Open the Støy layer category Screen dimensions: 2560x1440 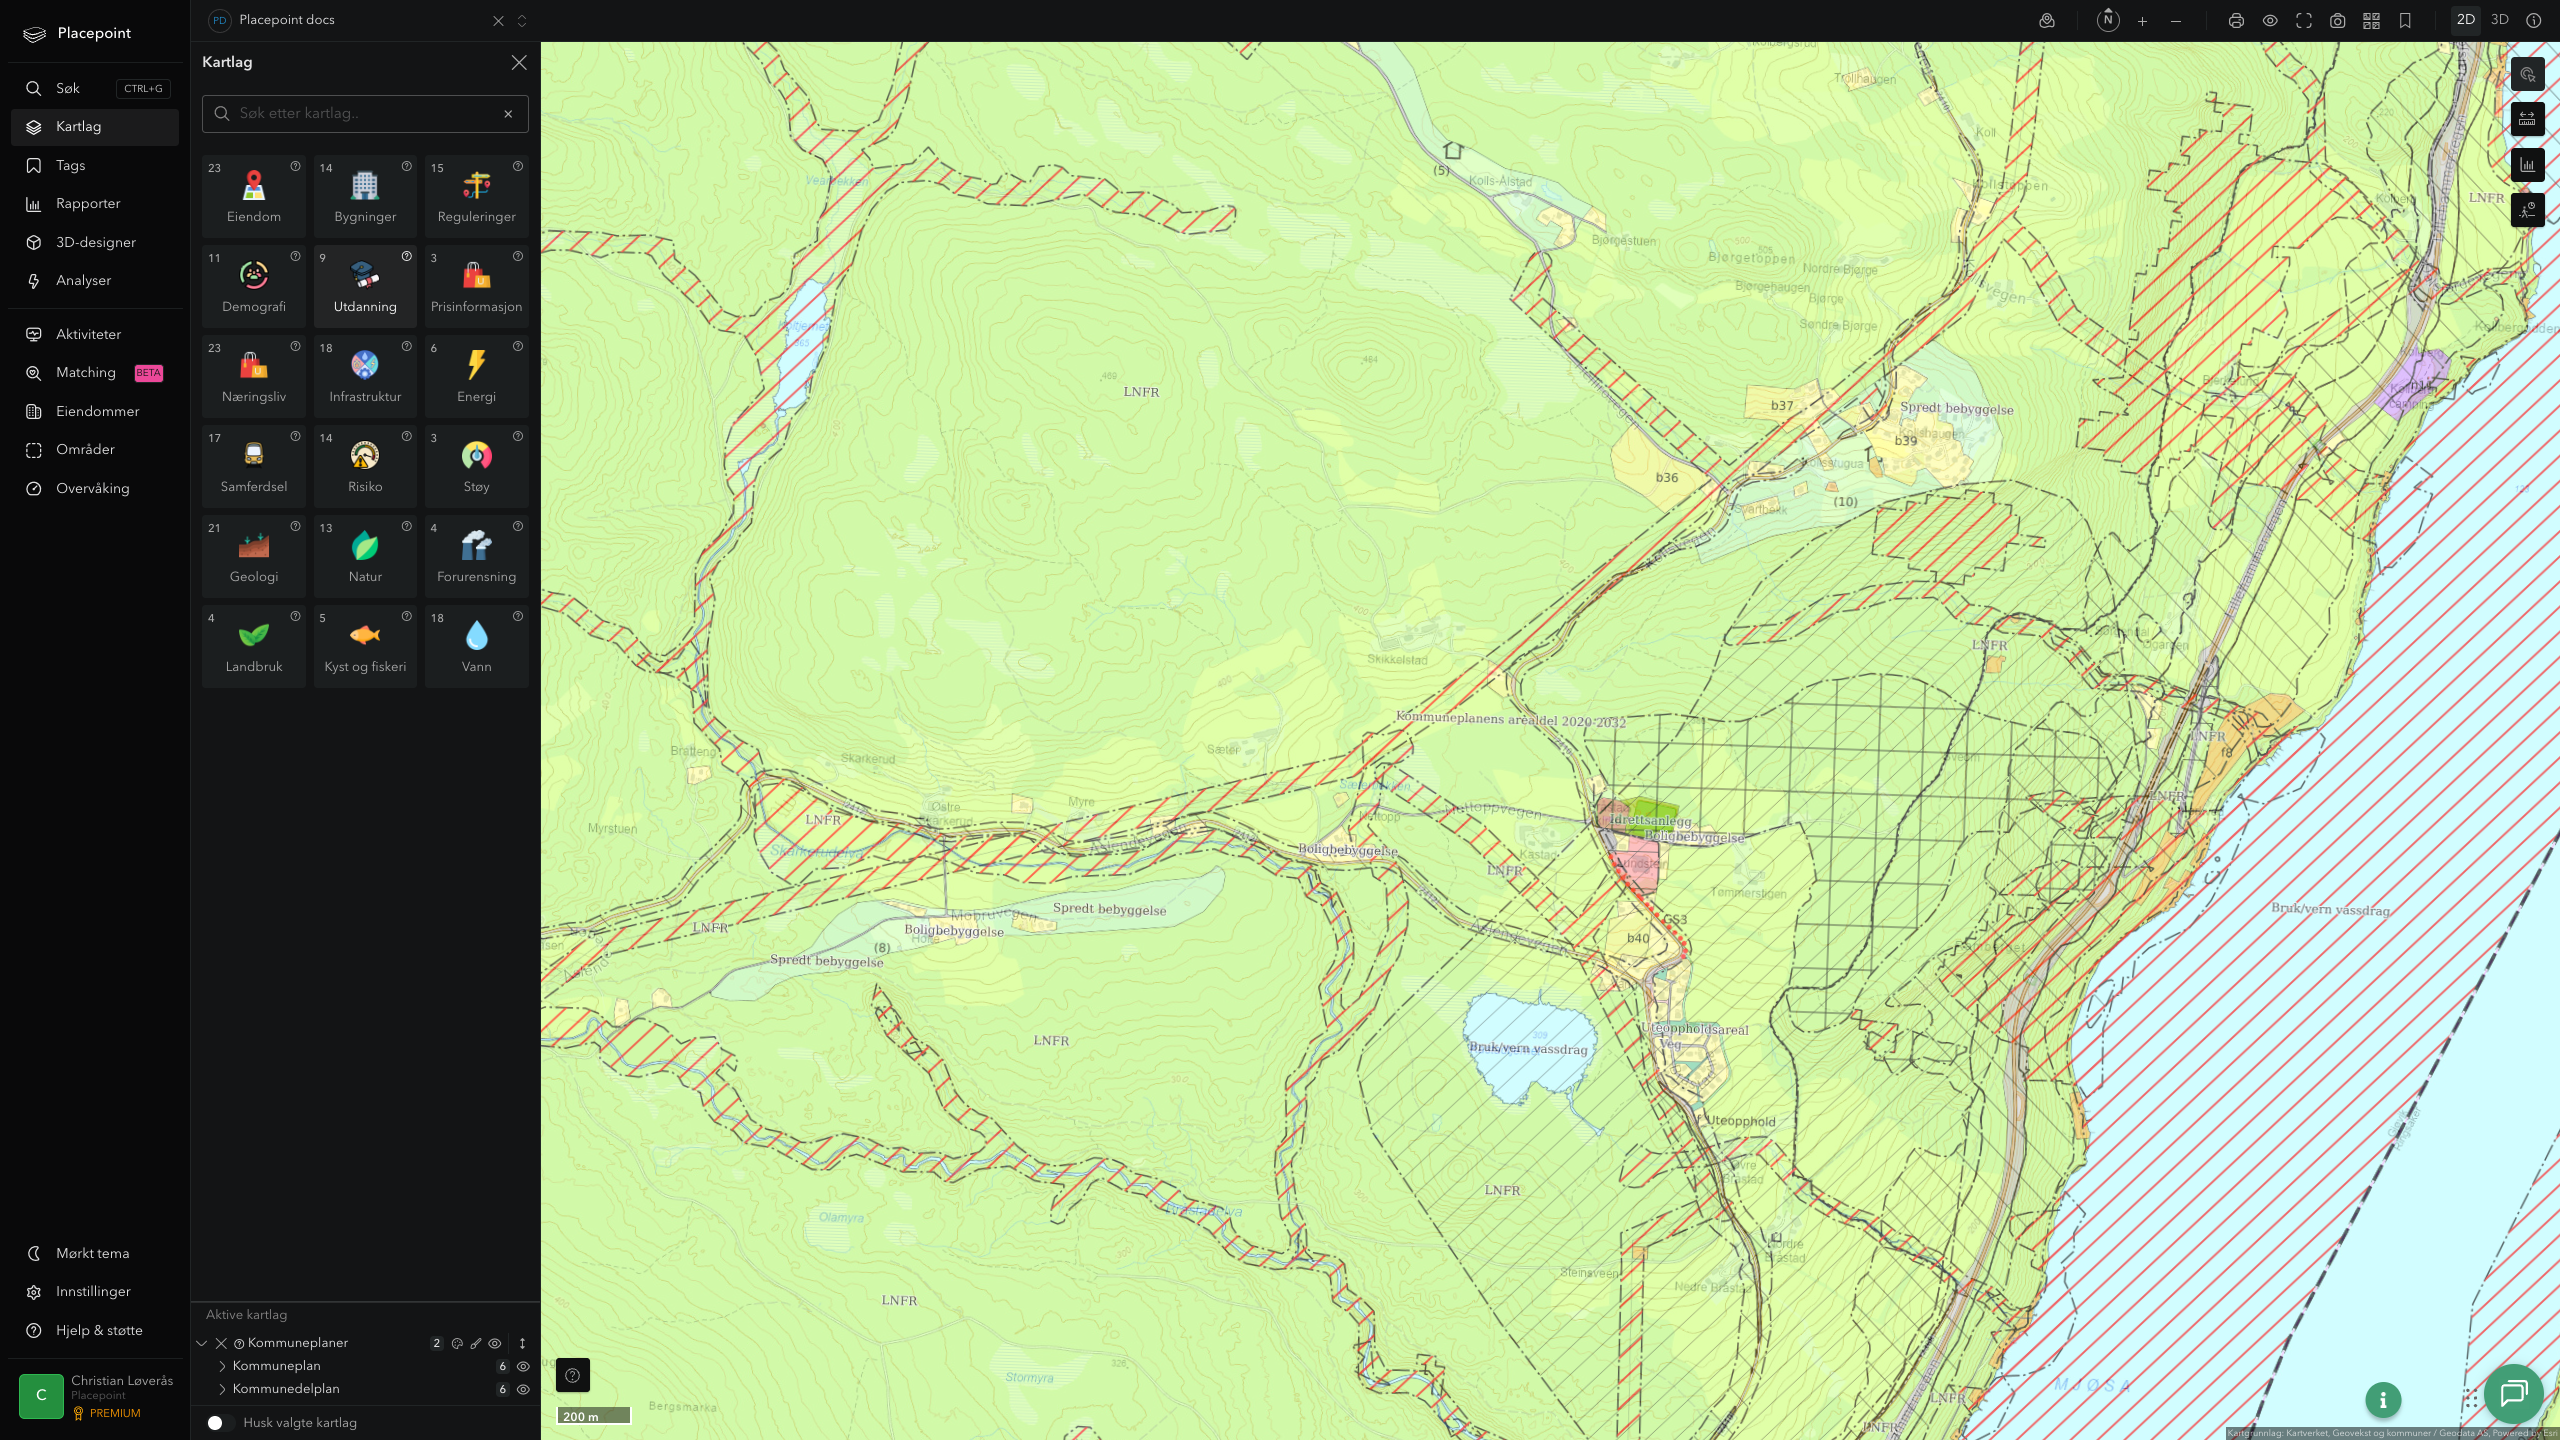pyautogui.click(x=476, y=466)
